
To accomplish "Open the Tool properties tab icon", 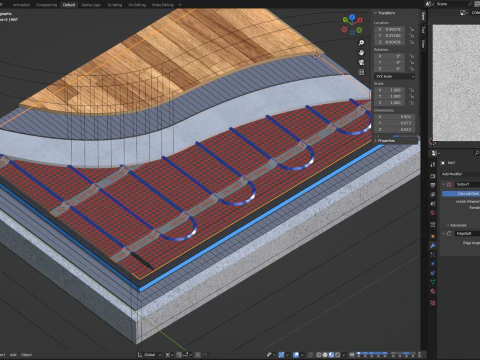I will coord(433,164).
